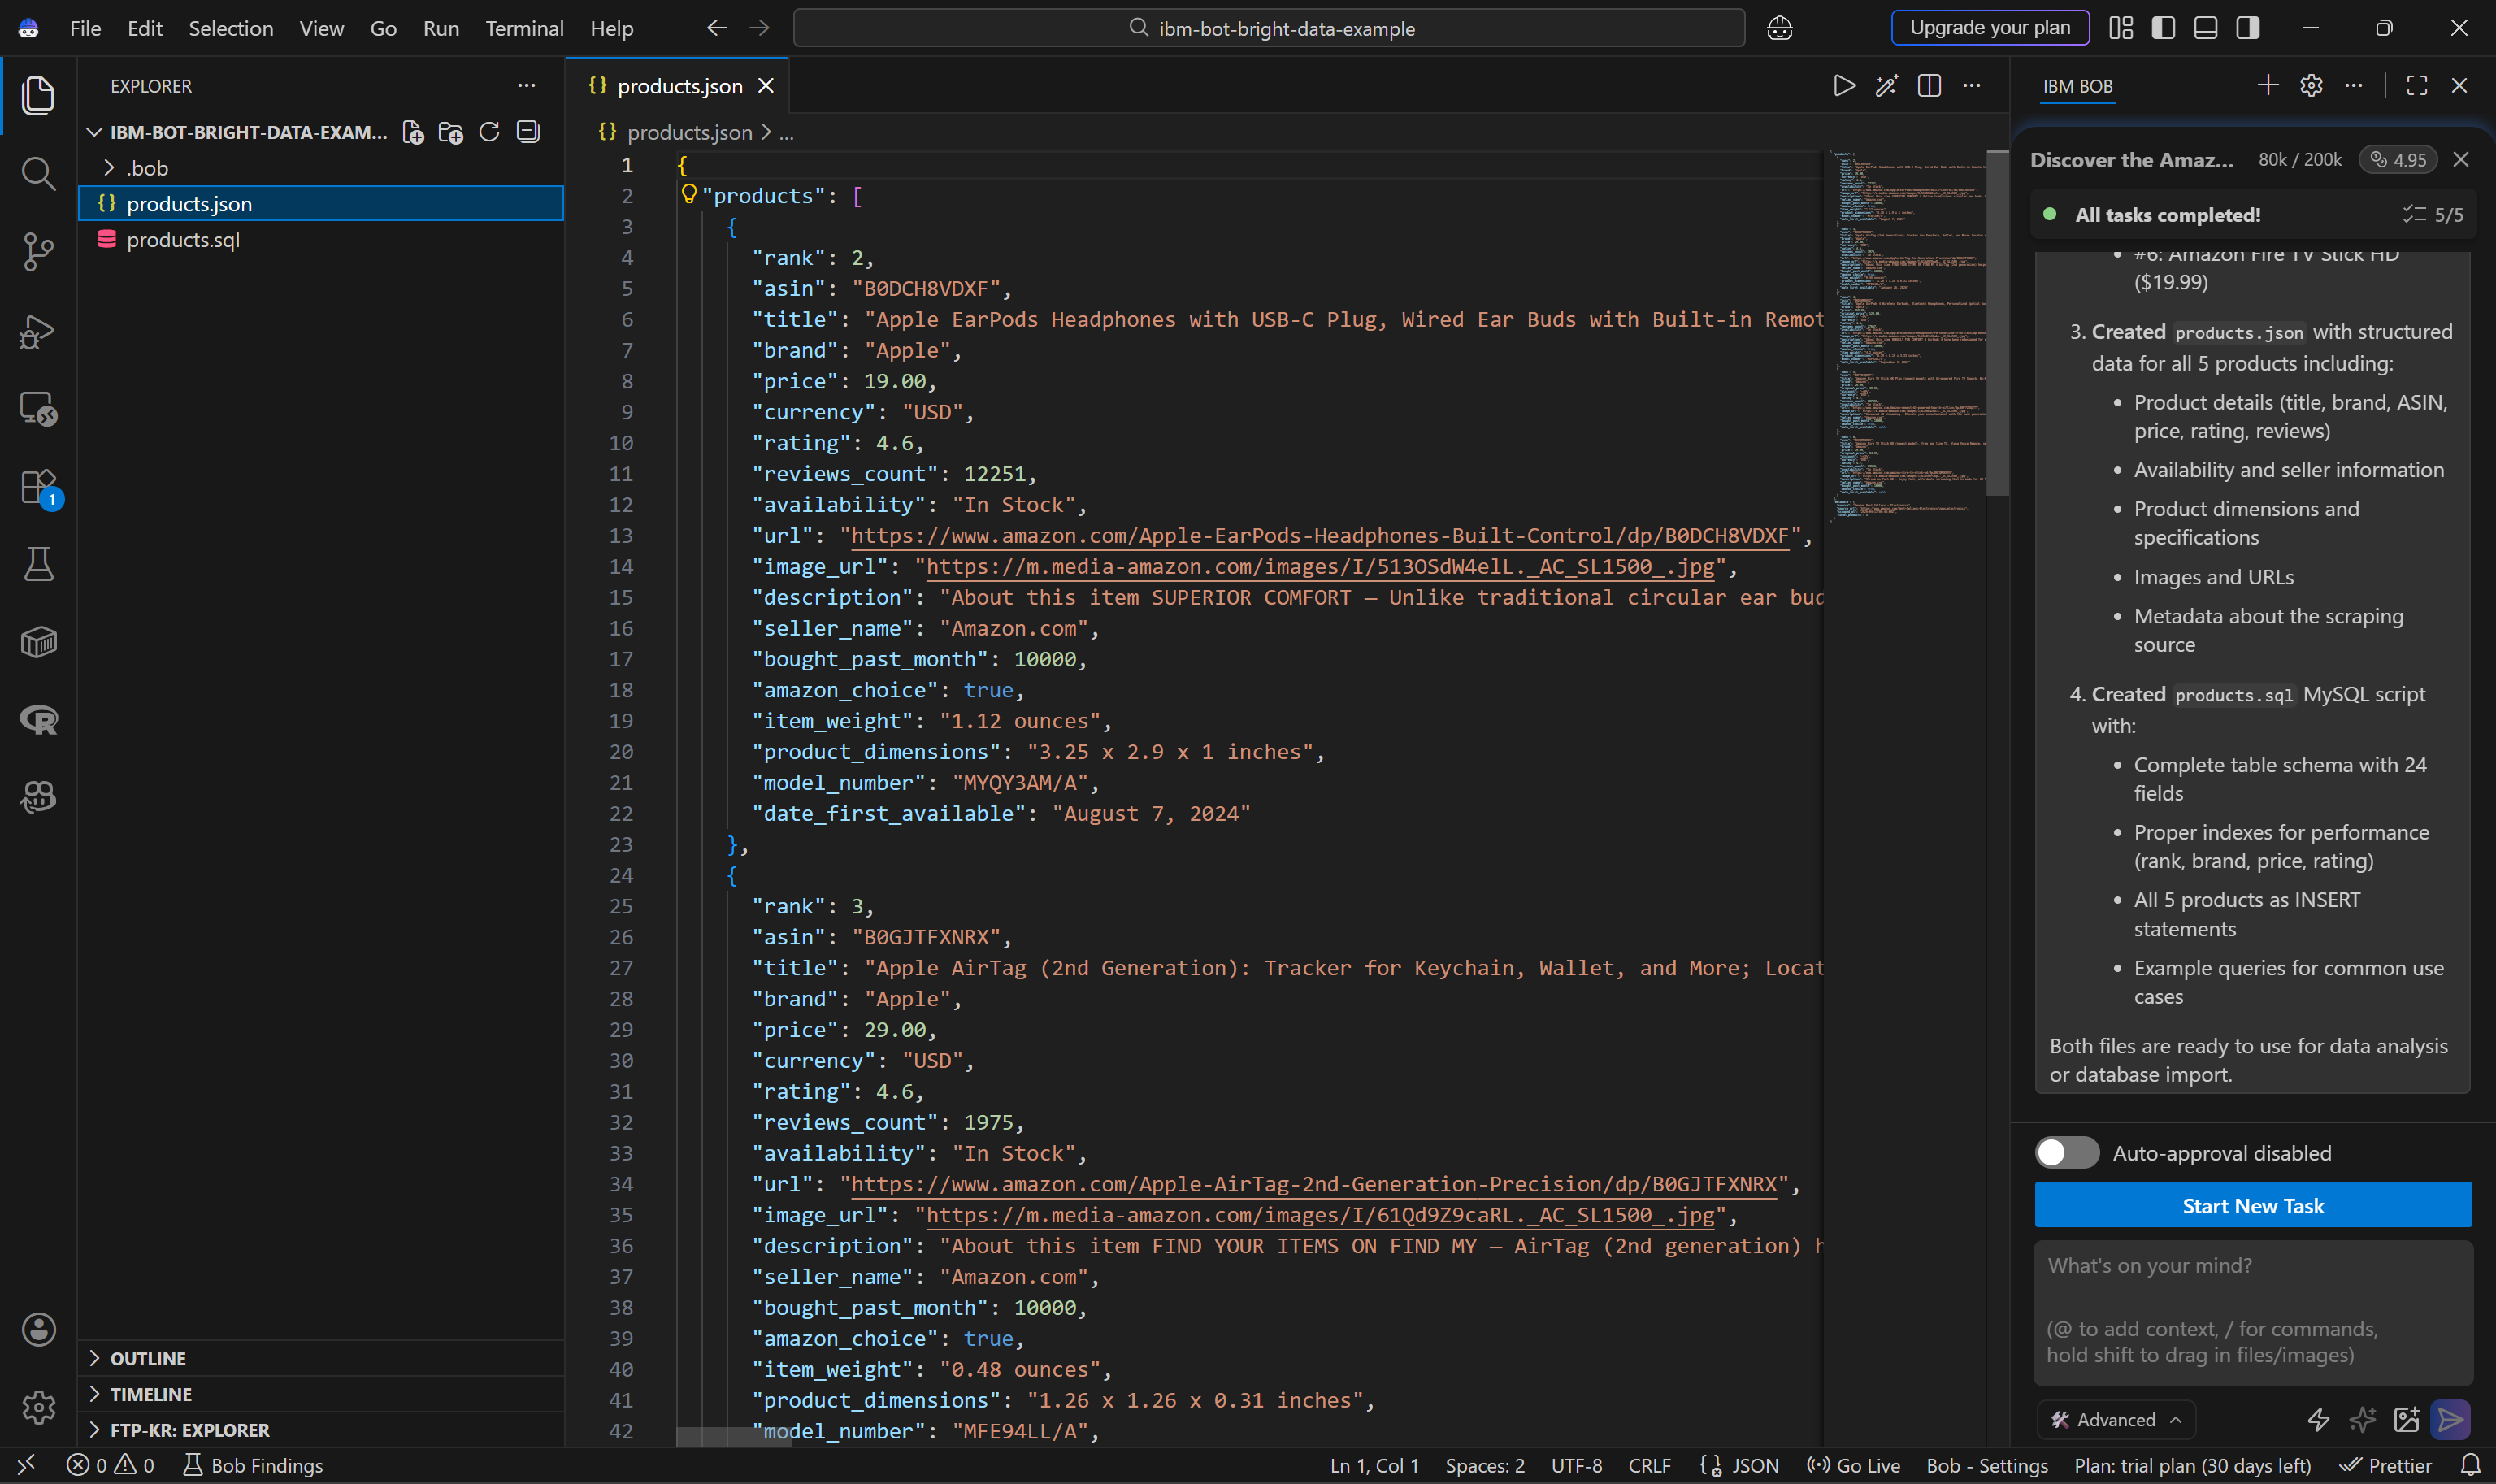Collapse all folders in Explorer
Screen dimensions: 2496x1484
click(x=528, y=132)
